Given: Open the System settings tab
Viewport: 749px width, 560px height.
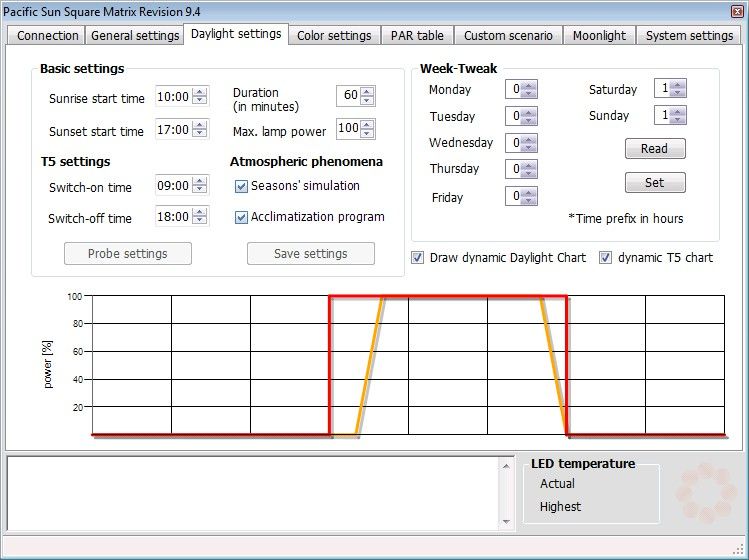Looking at the screenshot, I should [689, 35].
